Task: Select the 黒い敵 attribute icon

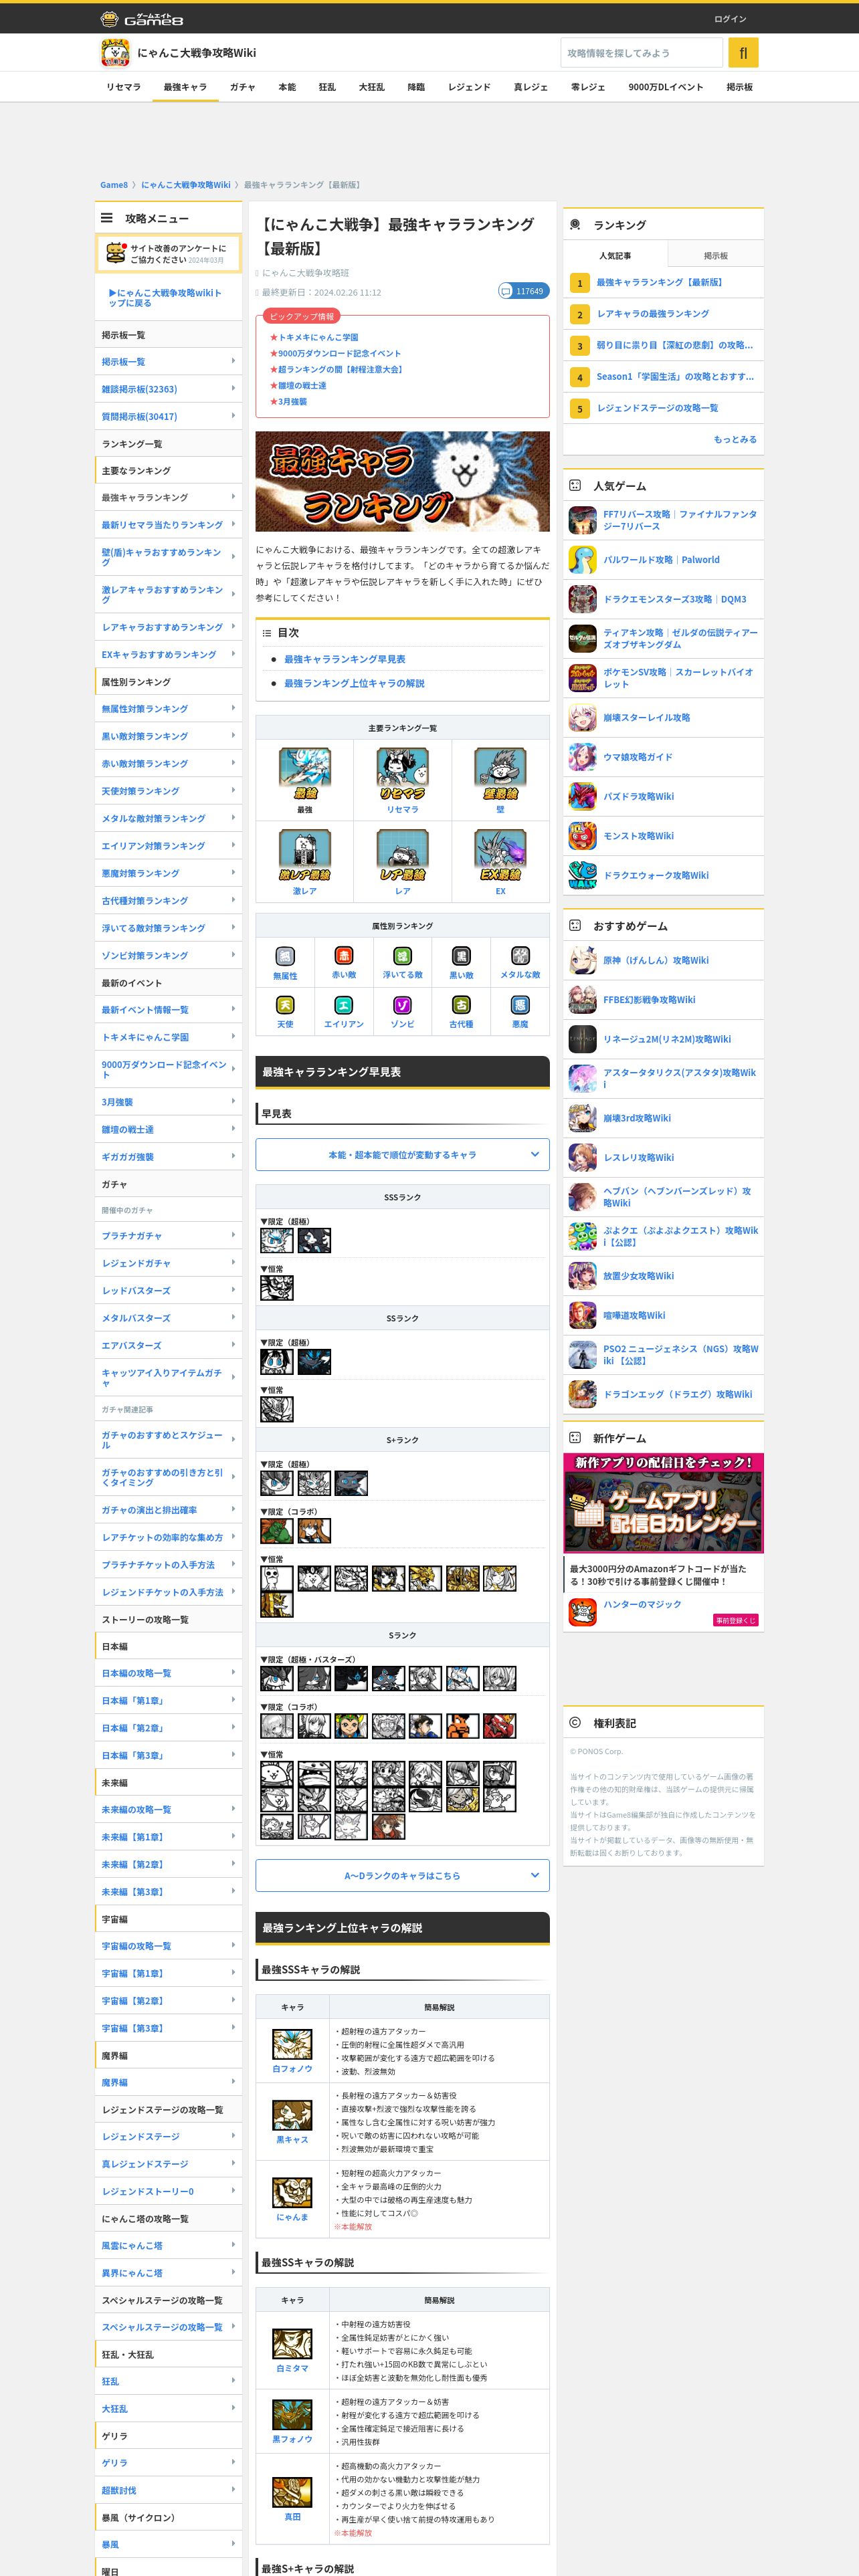Action: tap(461, 956)
